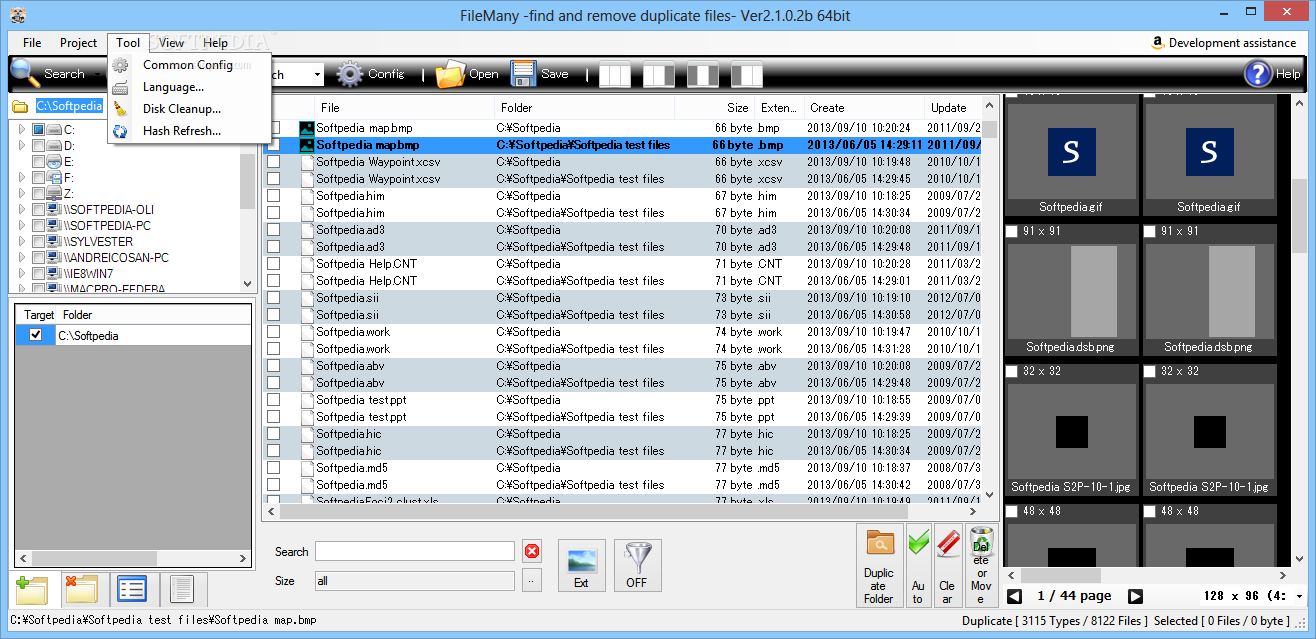
Task: Click the Duplicate Folder button
Action: coord(880,566)
